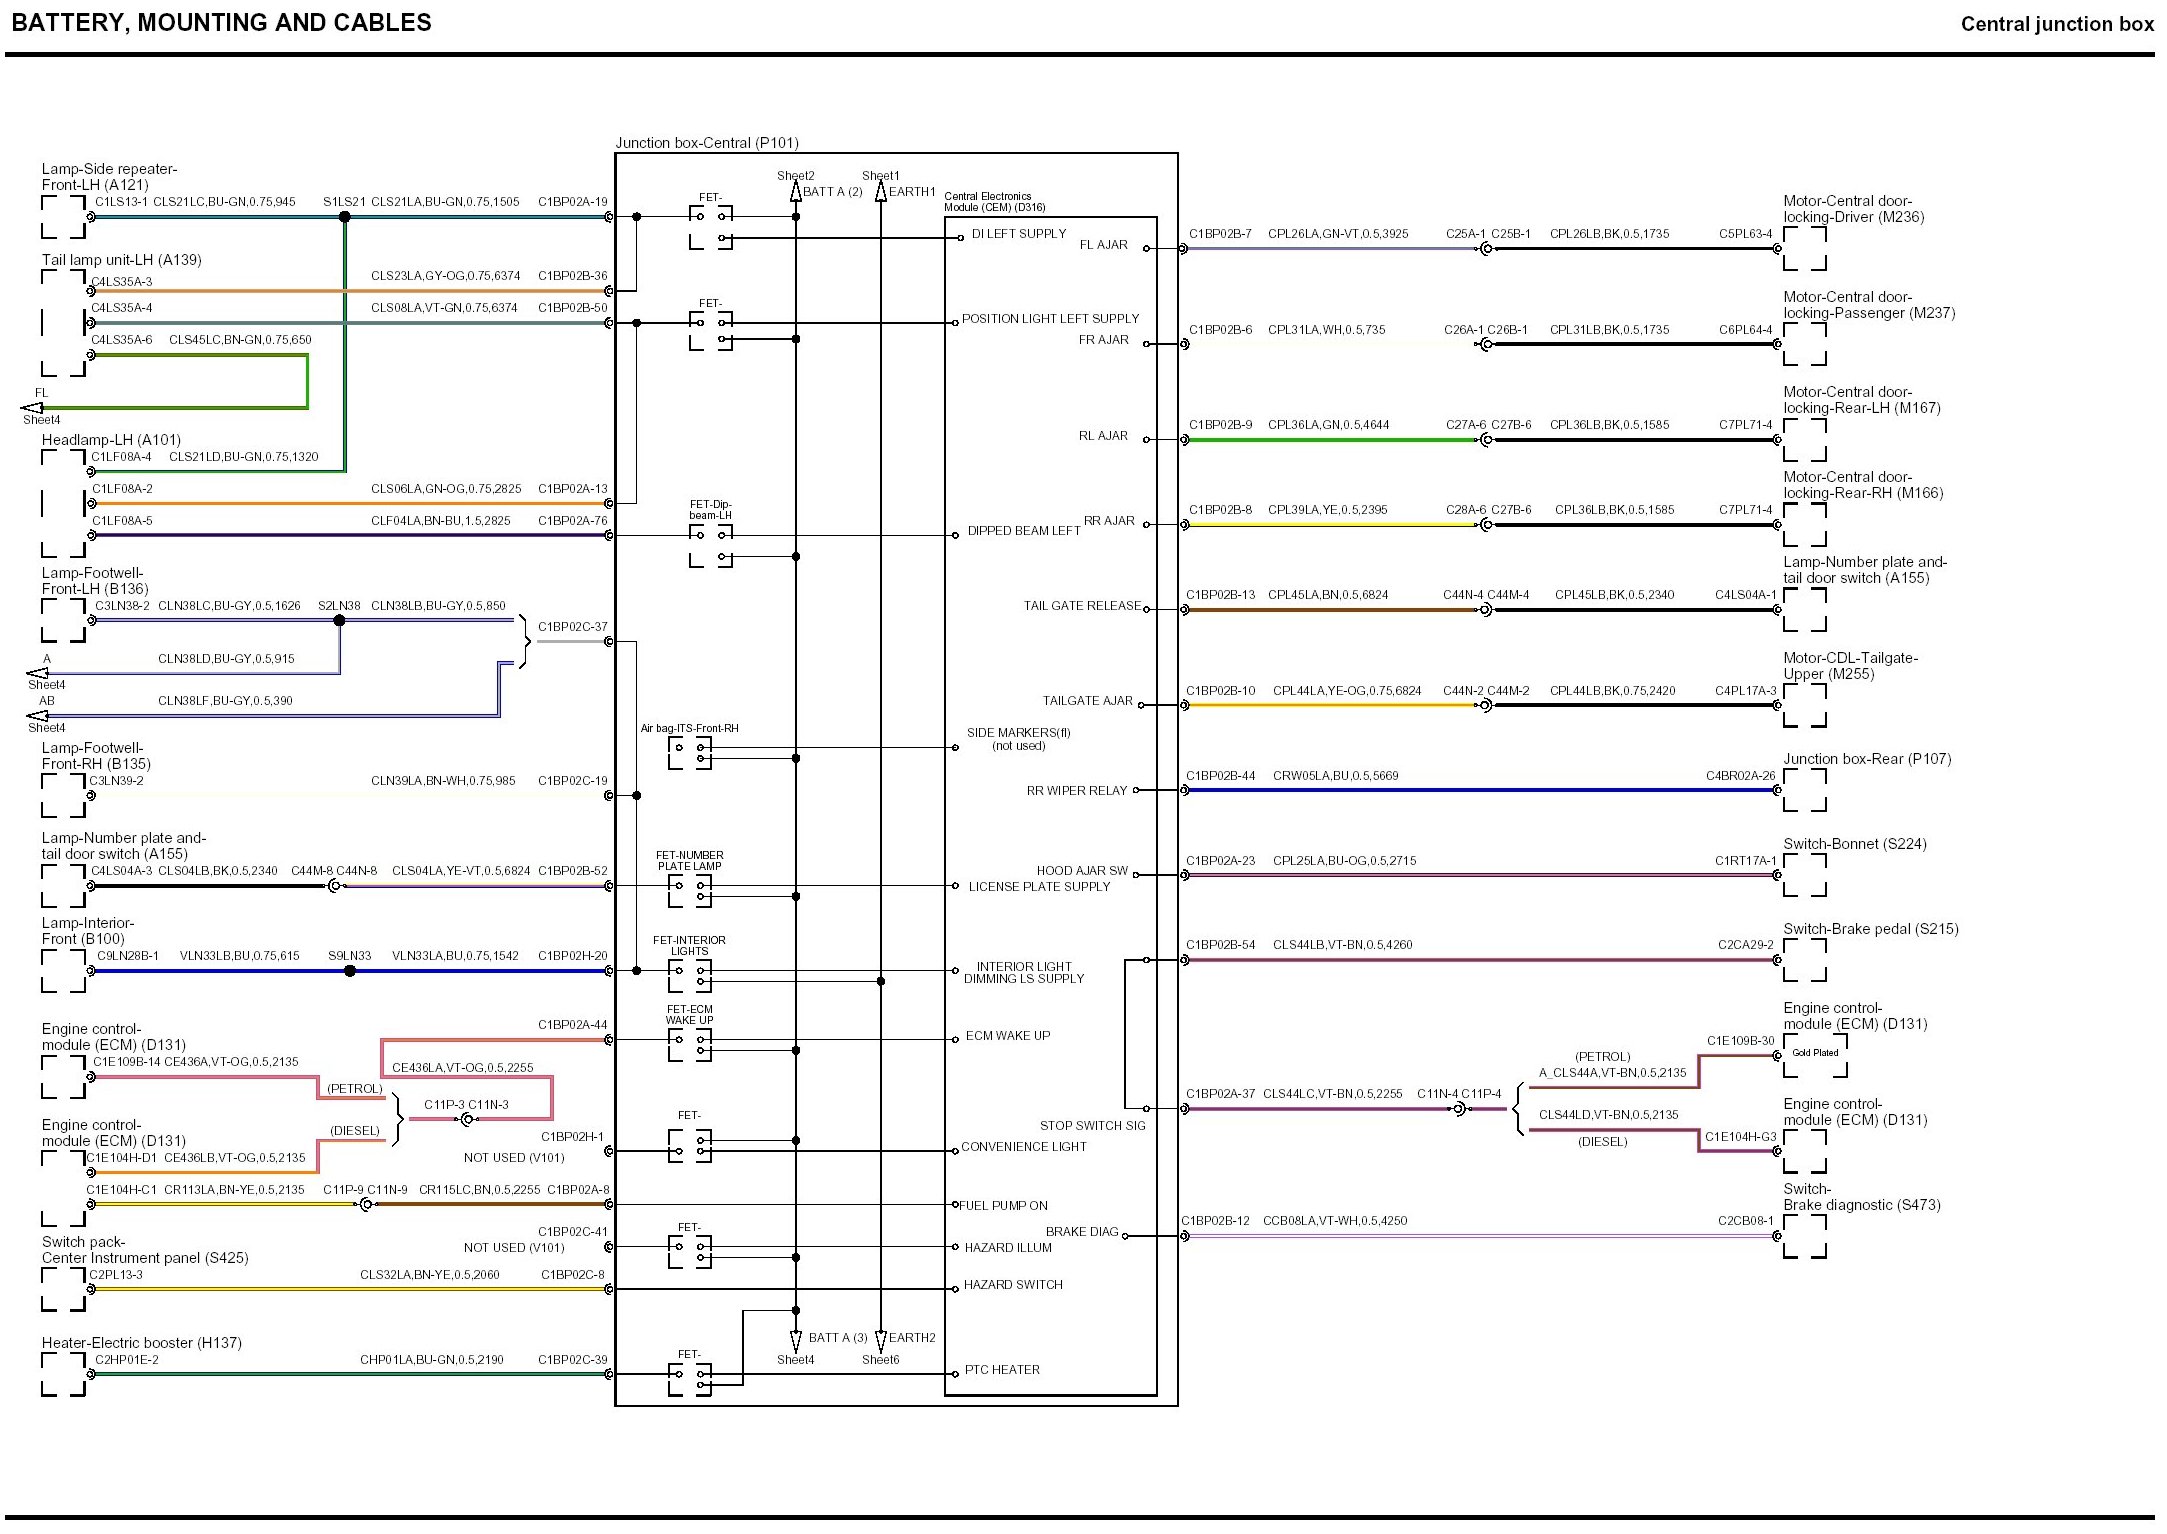Click the Headlamp-LH (A101) component label
This screenshot has width=2167, height=1534.
(111, 440)
